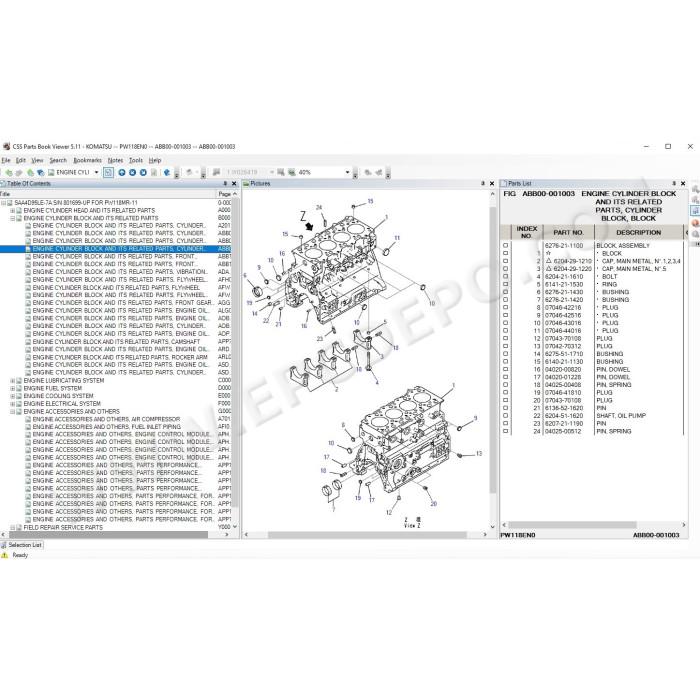Pin the Parts List panel
This screenshot has height=700, width=700.
click(x=674, y=183)
